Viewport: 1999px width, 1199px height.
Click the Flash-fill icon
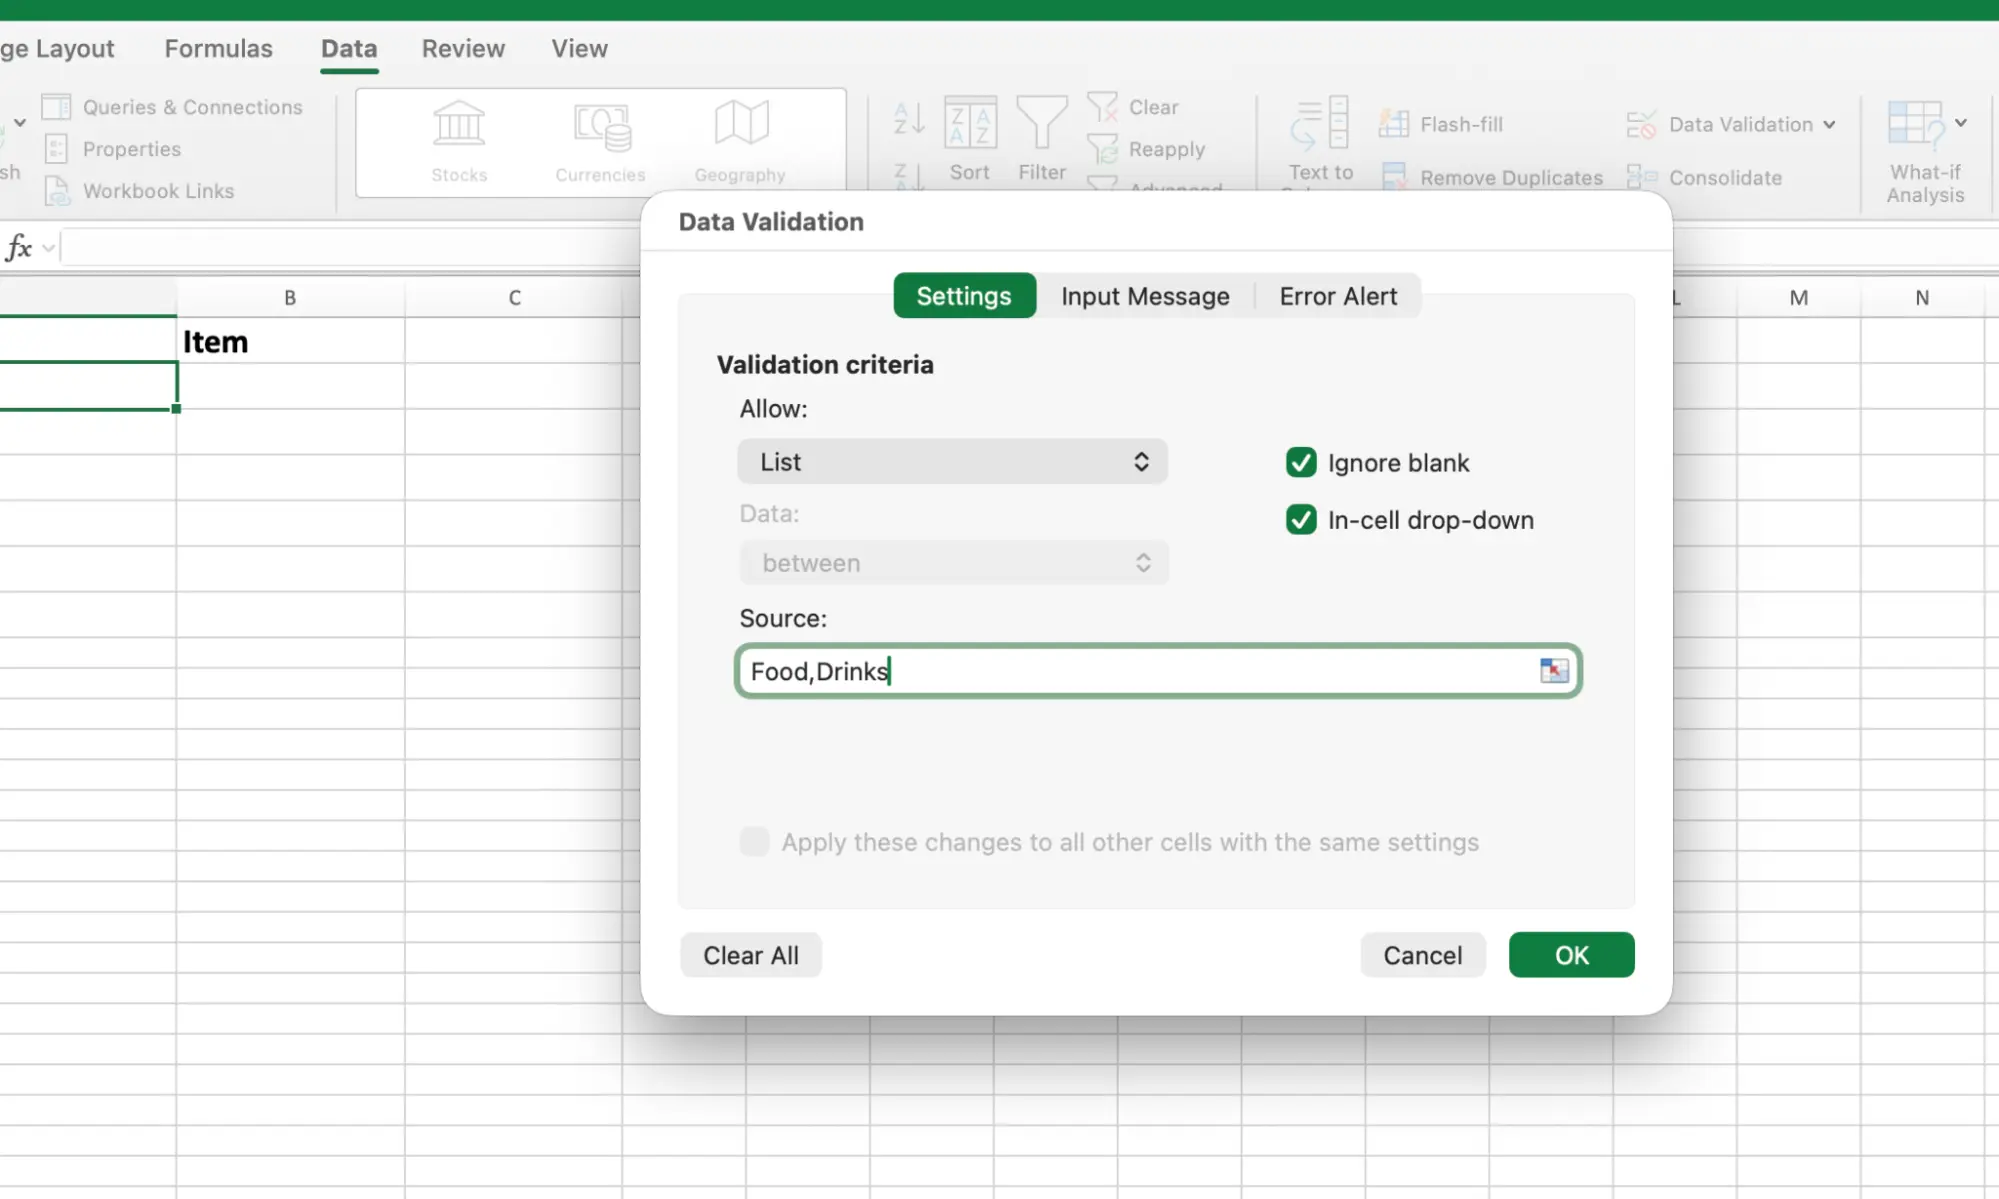click(1394, 122)
